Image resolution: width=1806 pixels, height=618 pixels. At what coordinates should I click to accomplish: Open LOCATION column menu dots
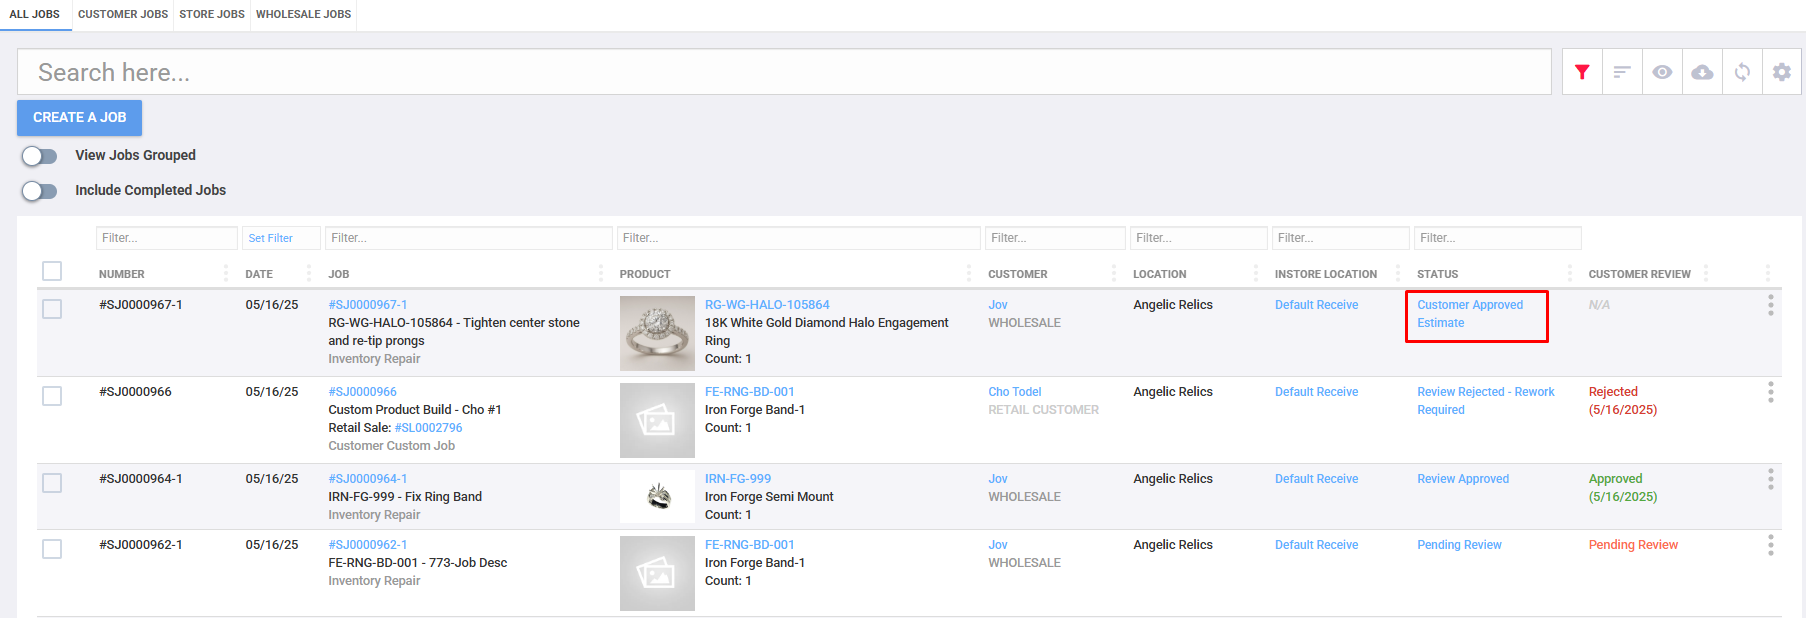point(1256,273)
